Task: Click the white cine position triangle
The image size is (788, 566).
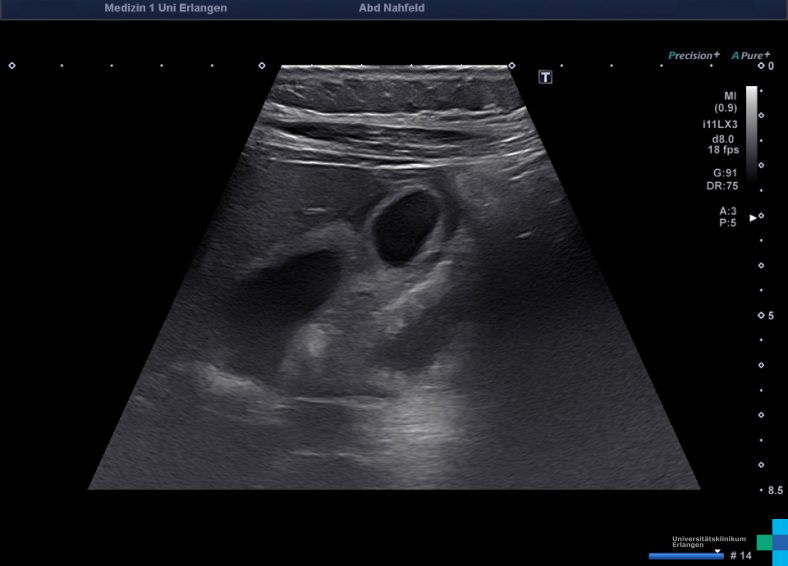Action: pyautogui.click(x=717, y=550)
